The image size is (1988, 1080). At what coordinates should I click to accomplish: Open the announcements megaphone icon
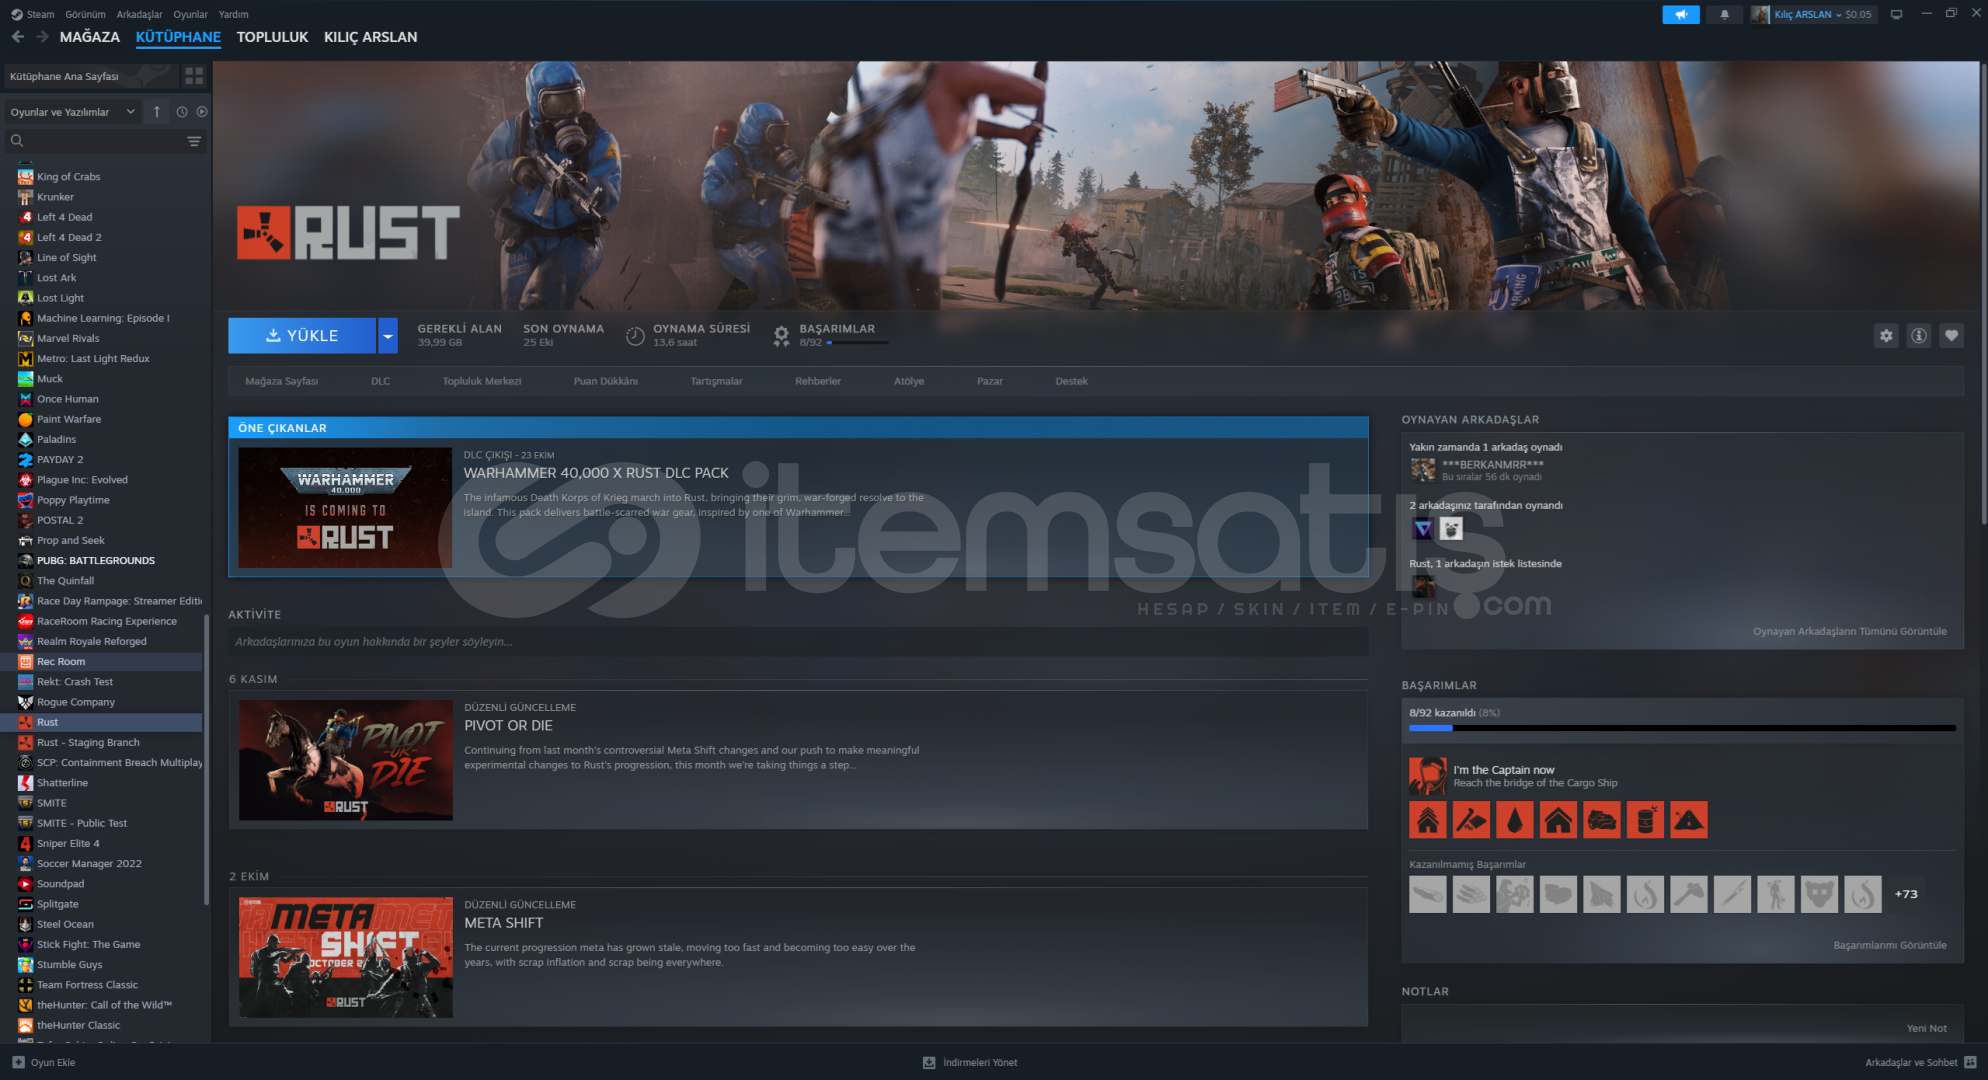coord(1680,14)
